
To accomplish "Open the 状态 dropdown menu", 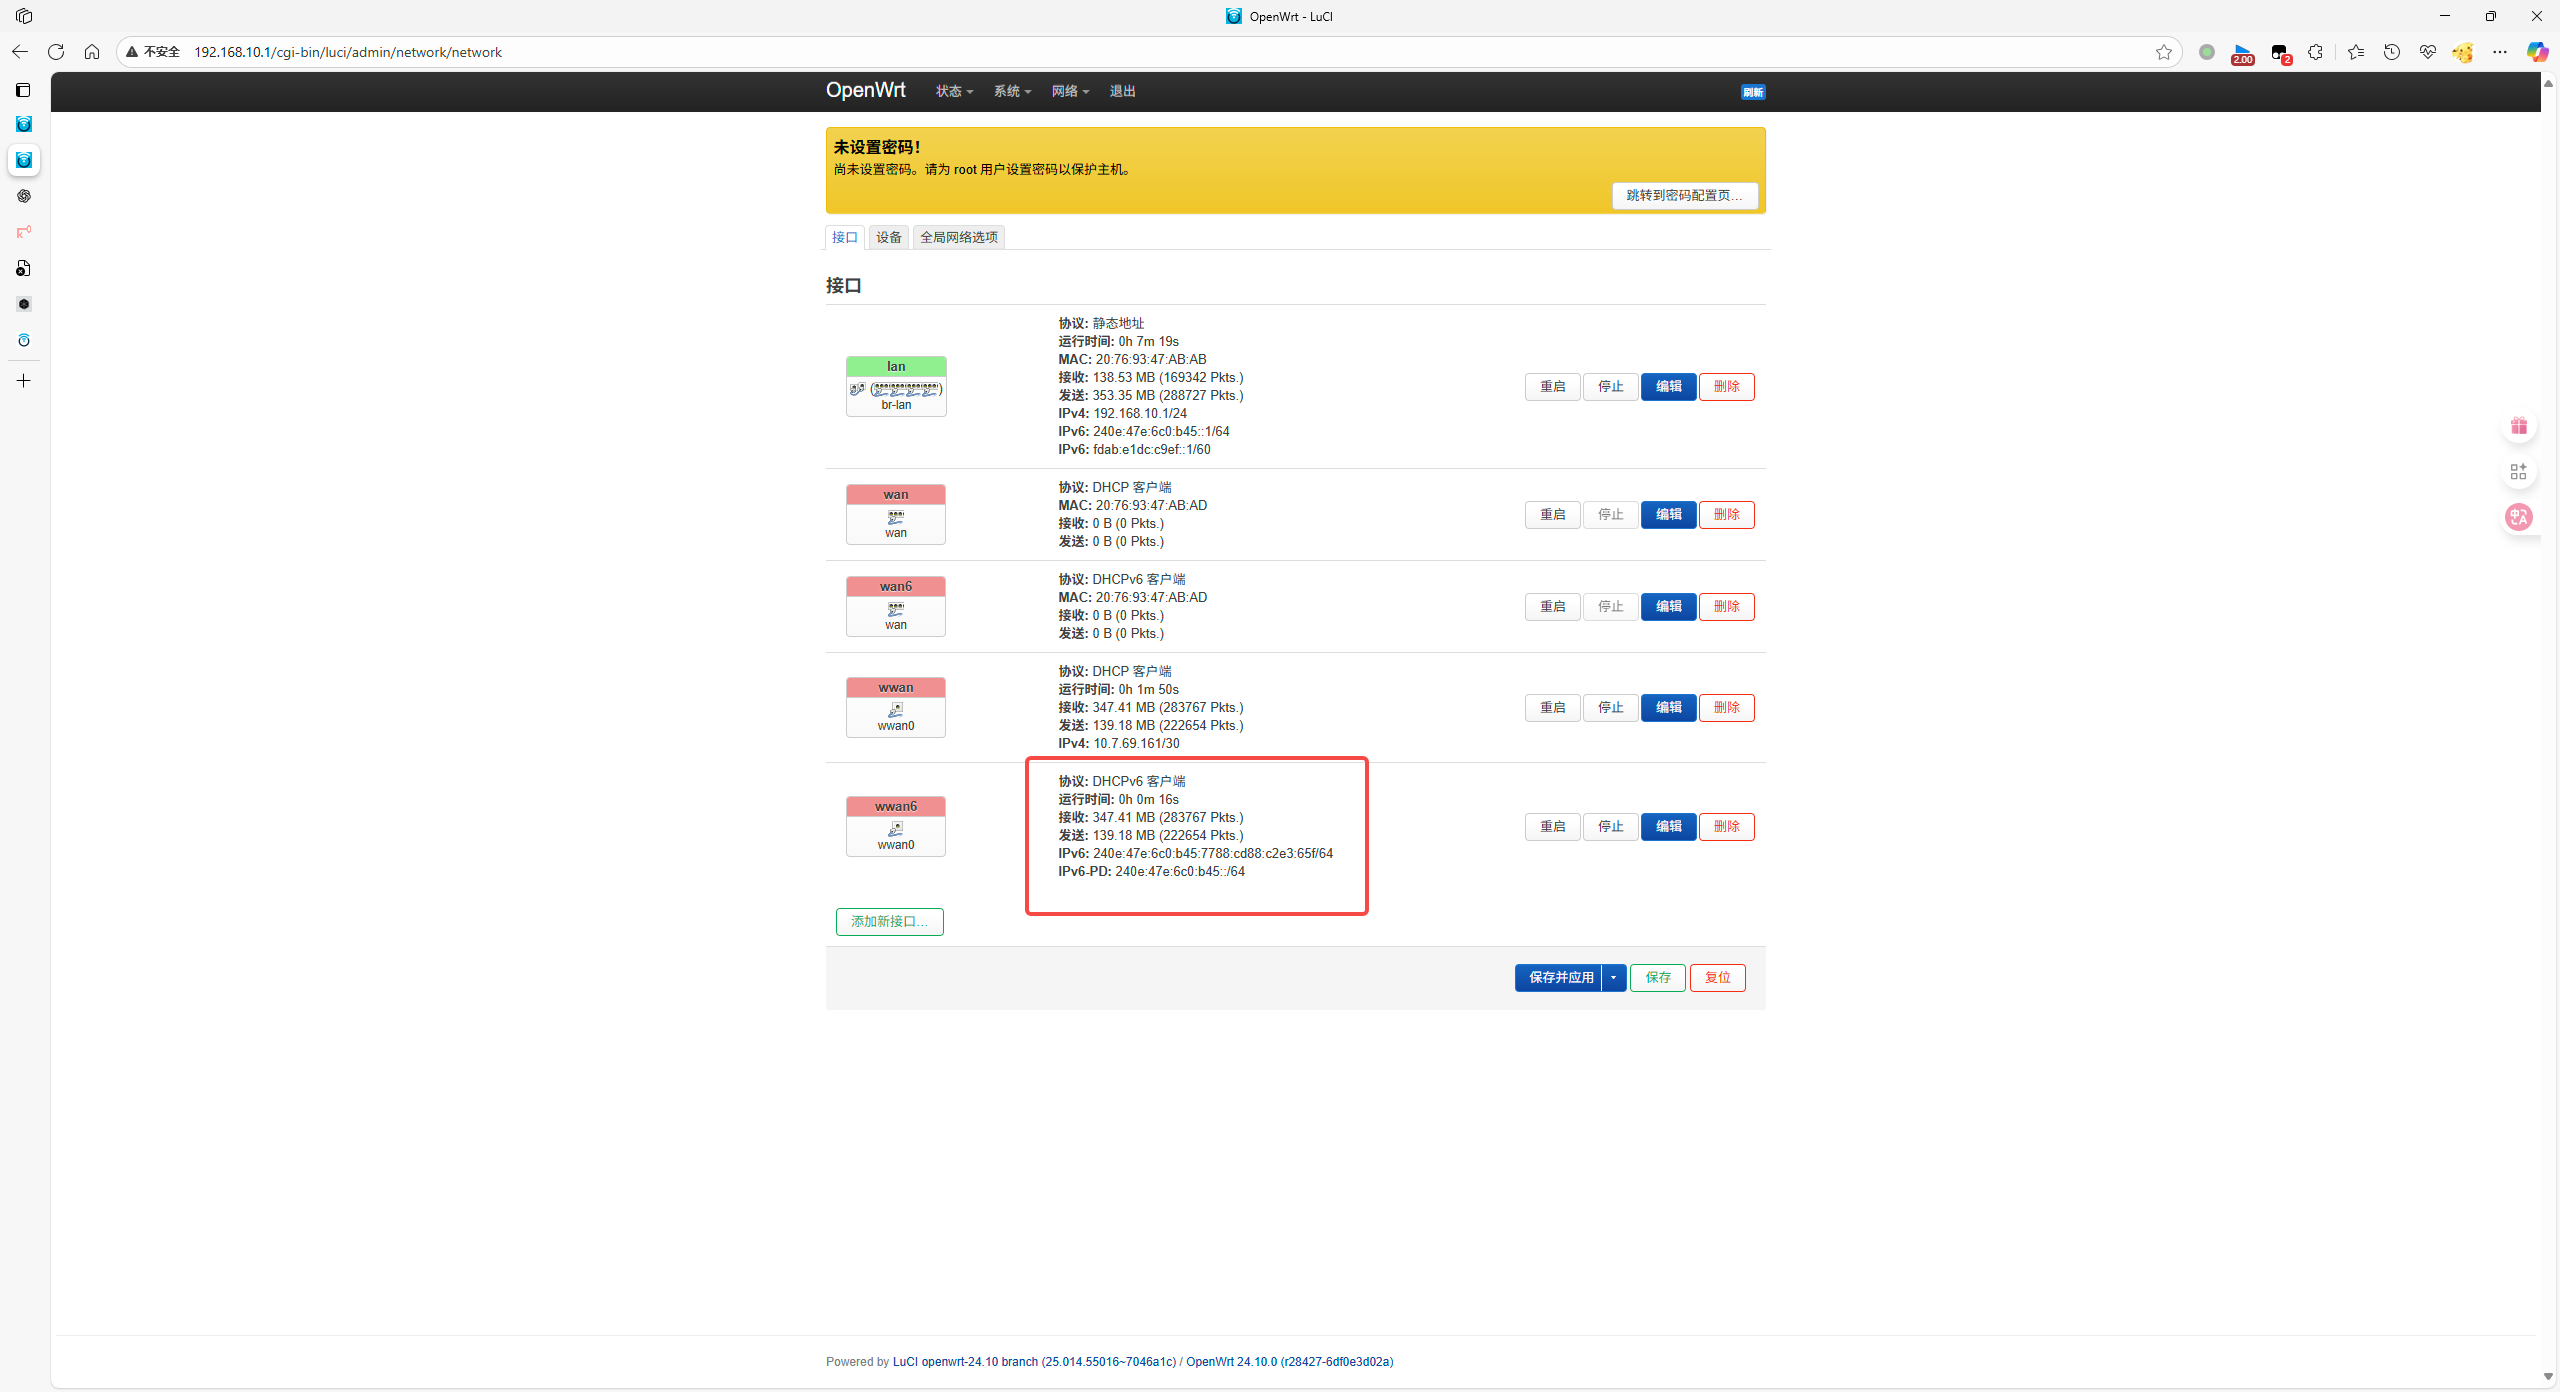I will tap(954, 91).
